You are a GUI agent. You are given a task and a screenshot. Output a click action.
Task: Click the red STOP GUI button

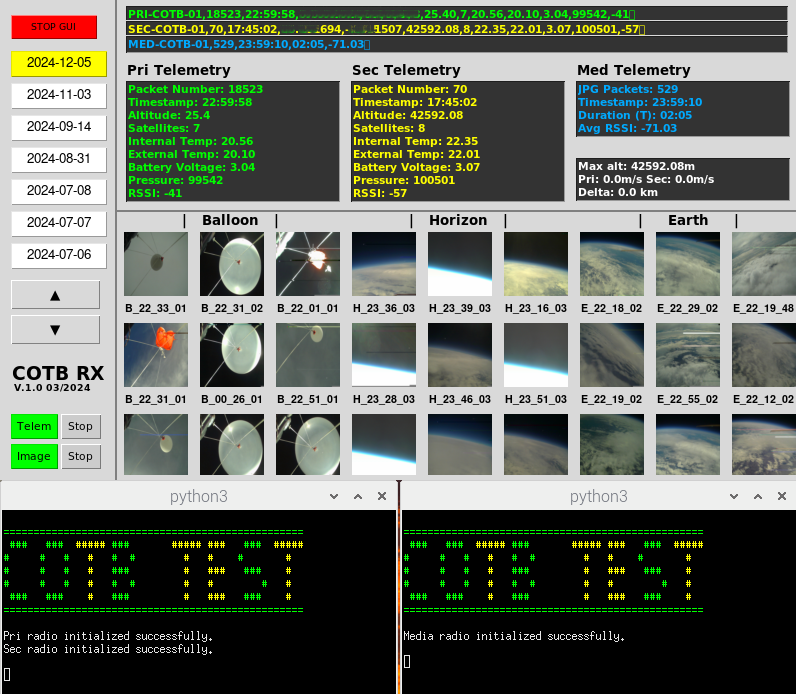point(54,27)
